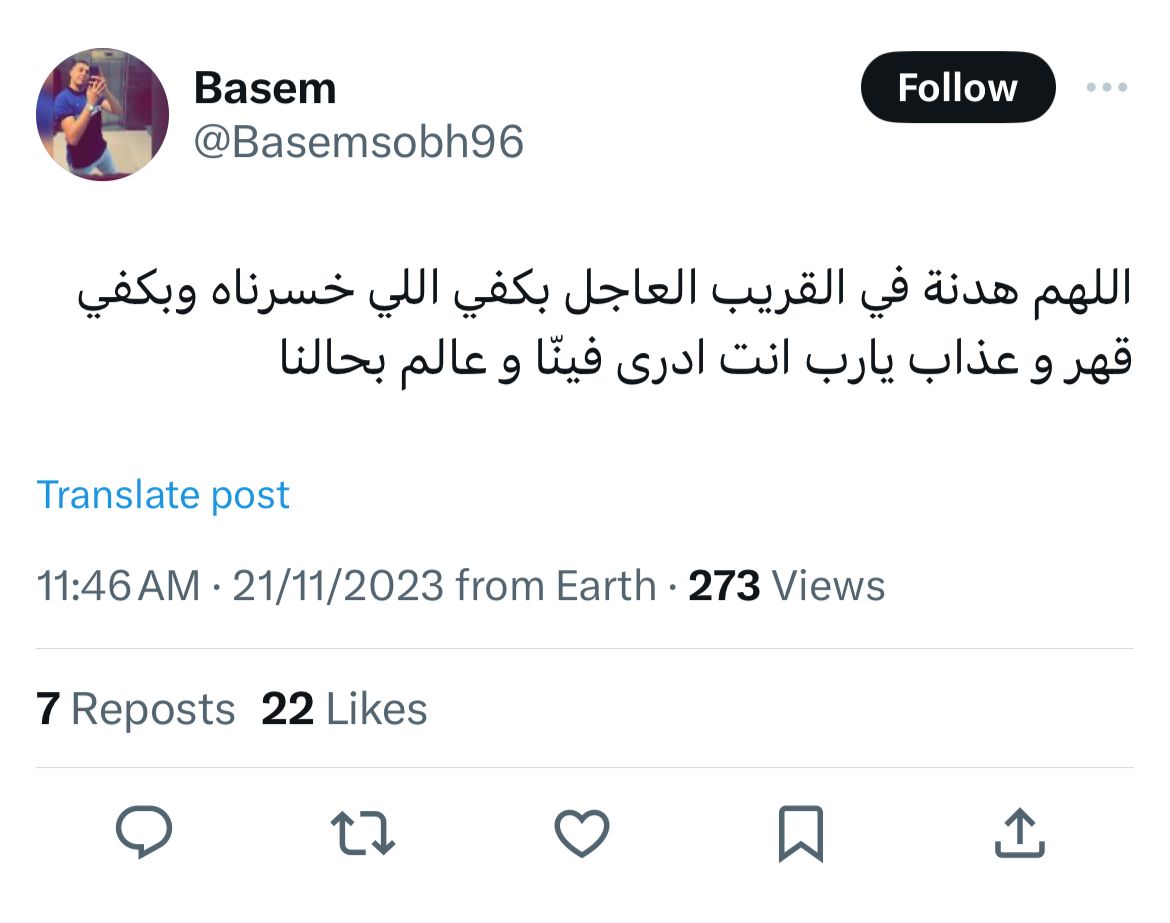Click the first line of Arabic post text
Image resolution: width=1170 pixels, height=923 pixels.
(x=604, y=291)
